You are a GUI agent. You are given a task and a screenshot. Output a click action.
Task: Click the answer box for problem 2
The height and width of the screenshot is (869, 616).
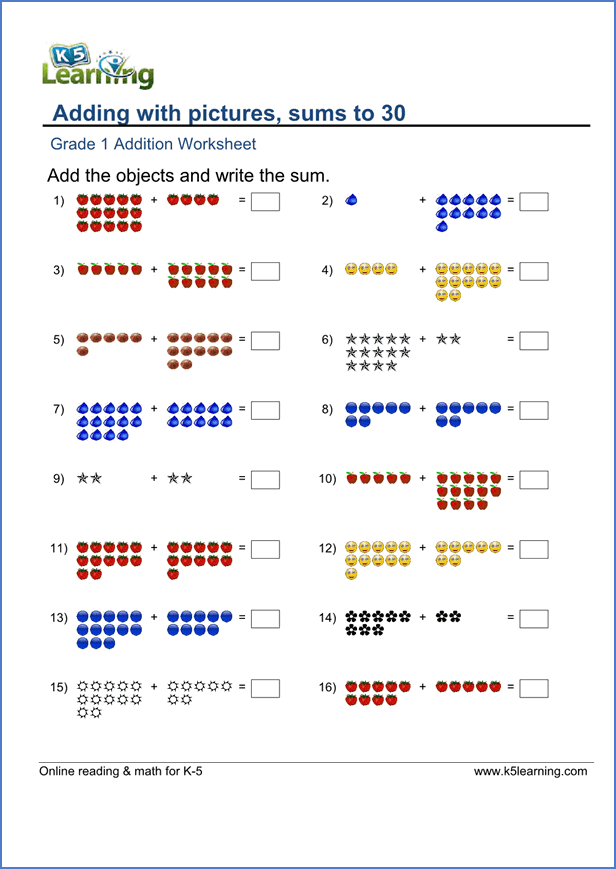click(x=534, y=202)
